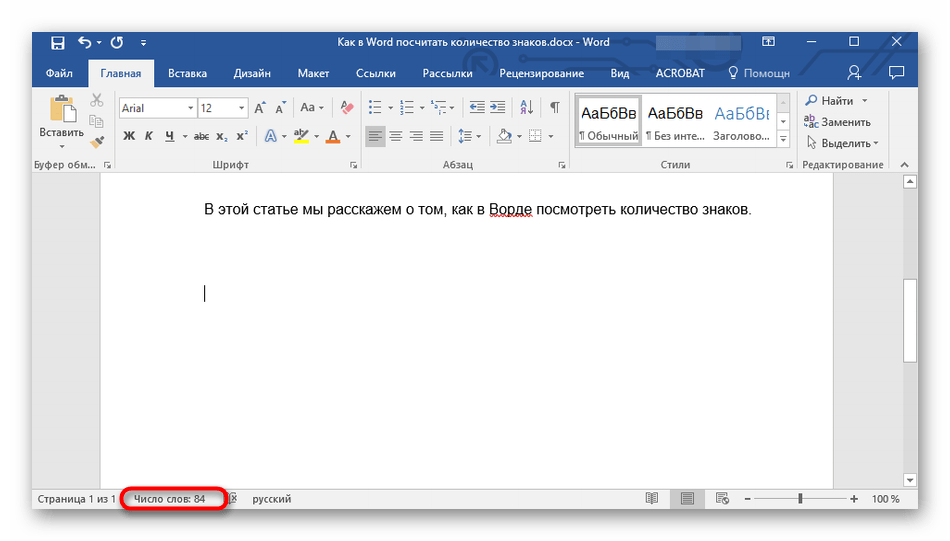Viewport: 950px width, 541px height.
Task: Open the Arial font name dropdown
Action: click(190, 108)
